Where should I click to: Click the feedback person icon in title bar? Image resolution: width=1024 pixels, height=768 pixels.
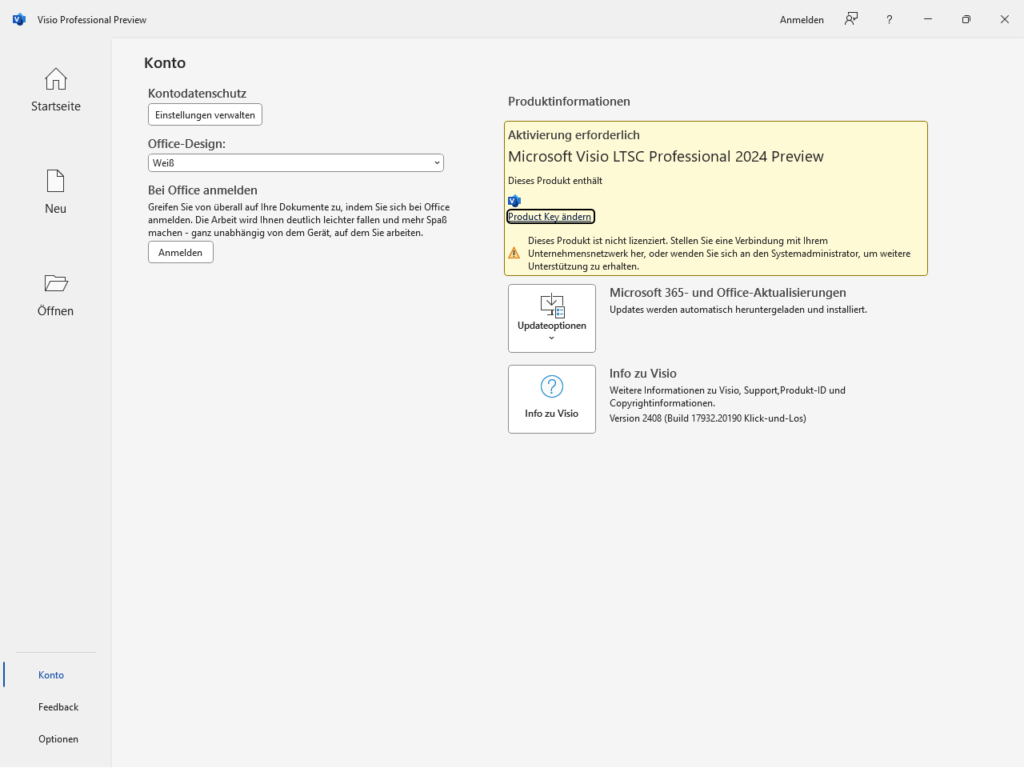[851, 19]
